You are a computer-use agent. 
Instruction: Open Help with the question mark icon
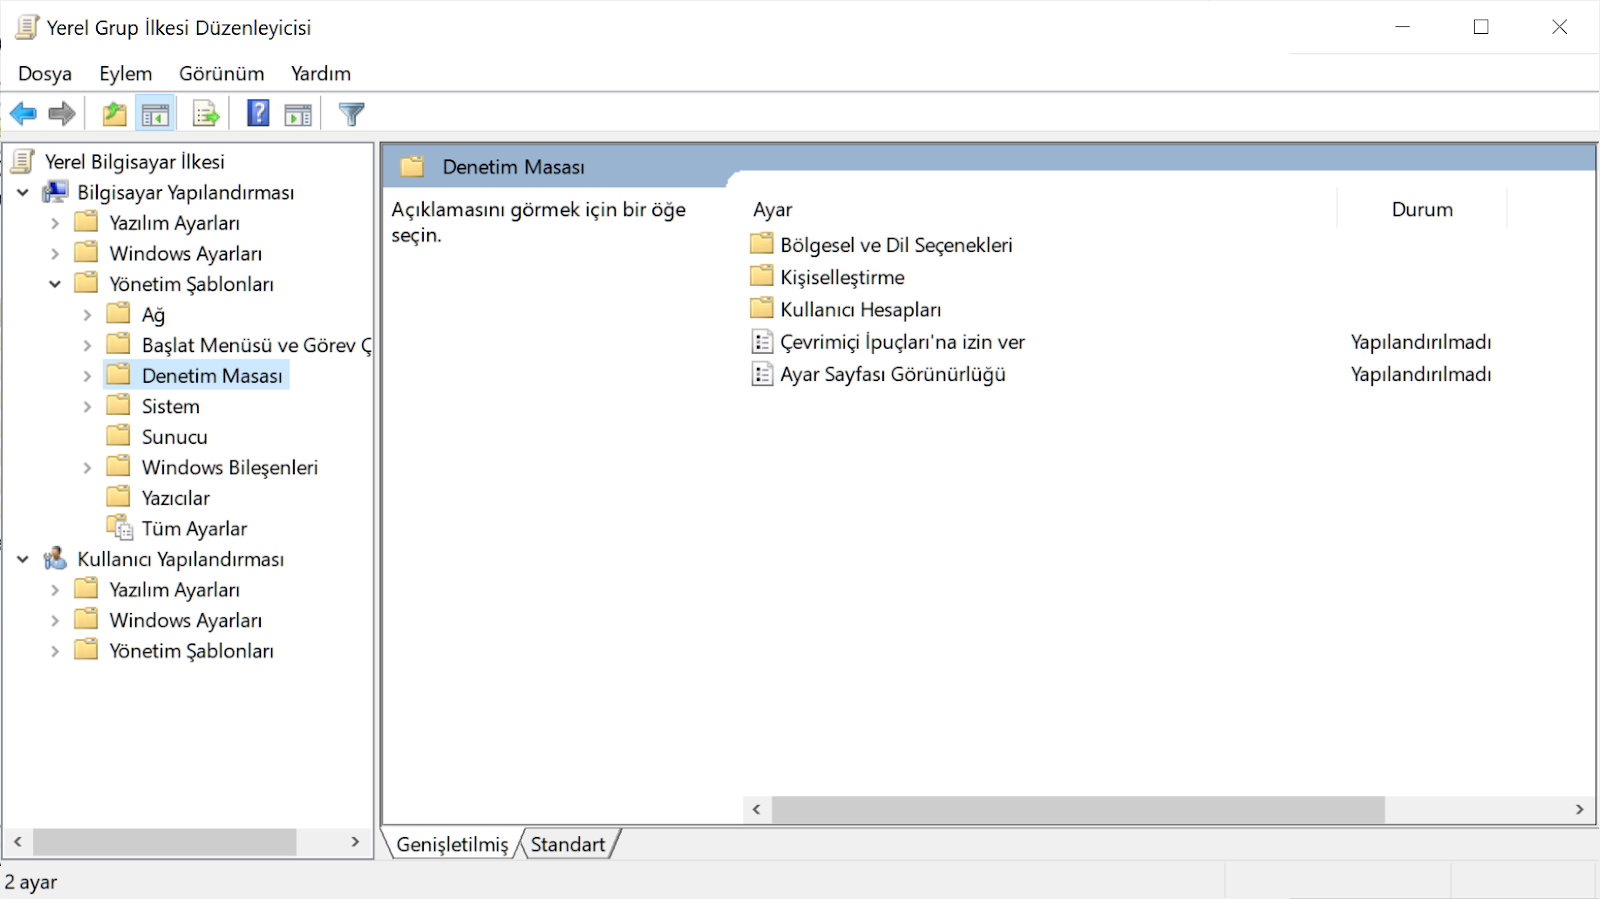click(258, 114)
